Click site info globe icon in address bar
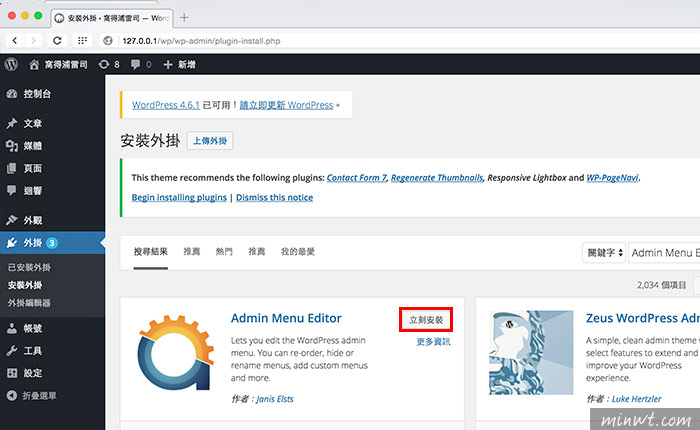This screenshot has height=430, width=700. 108,41
